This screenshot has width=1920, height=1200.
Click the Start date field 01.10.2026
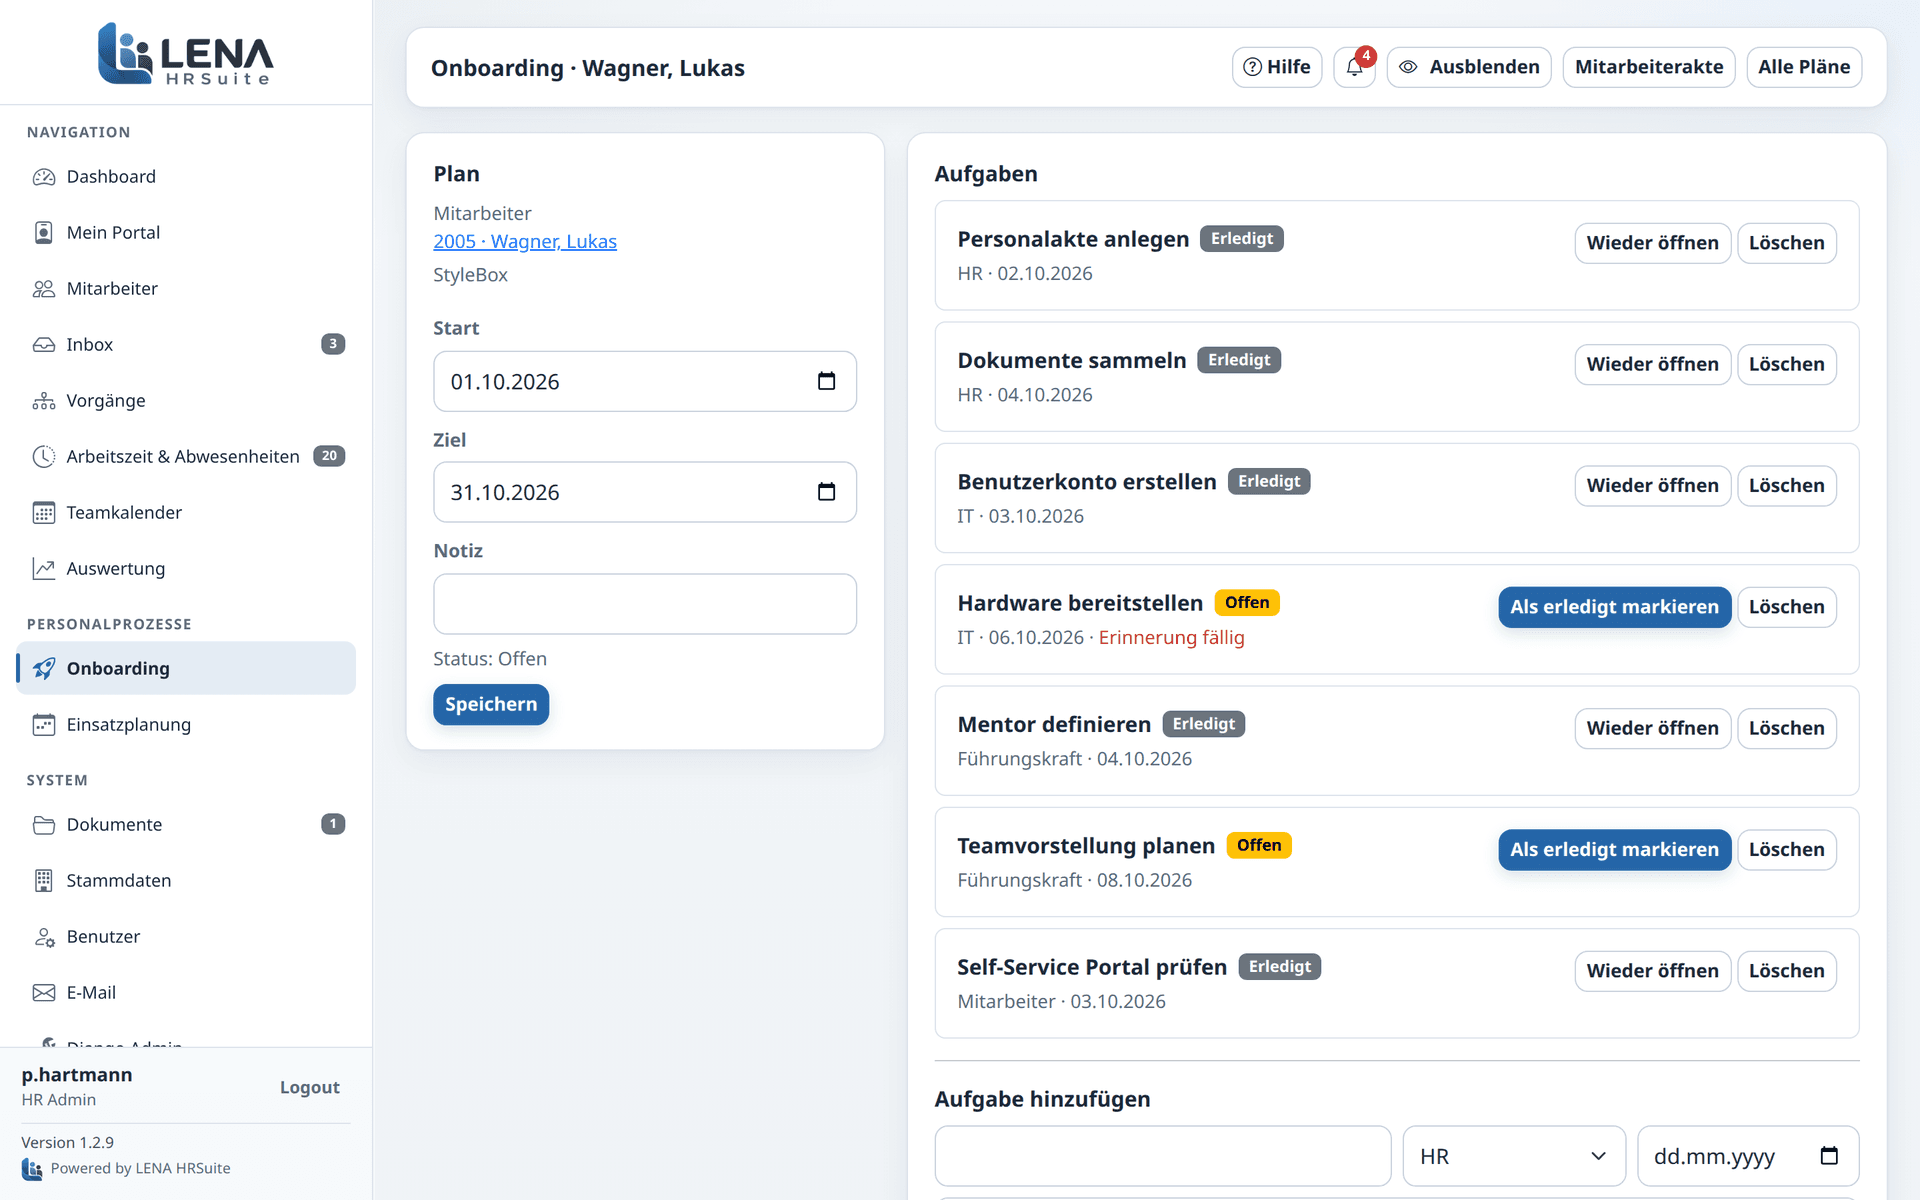(x=645, y=381)
